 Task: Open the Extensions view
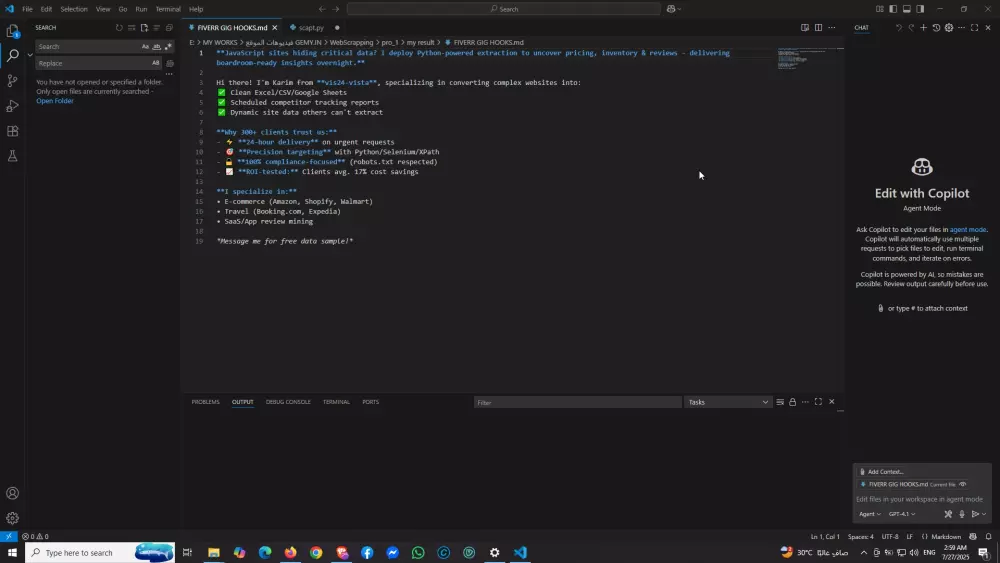(x=12, y=131)
